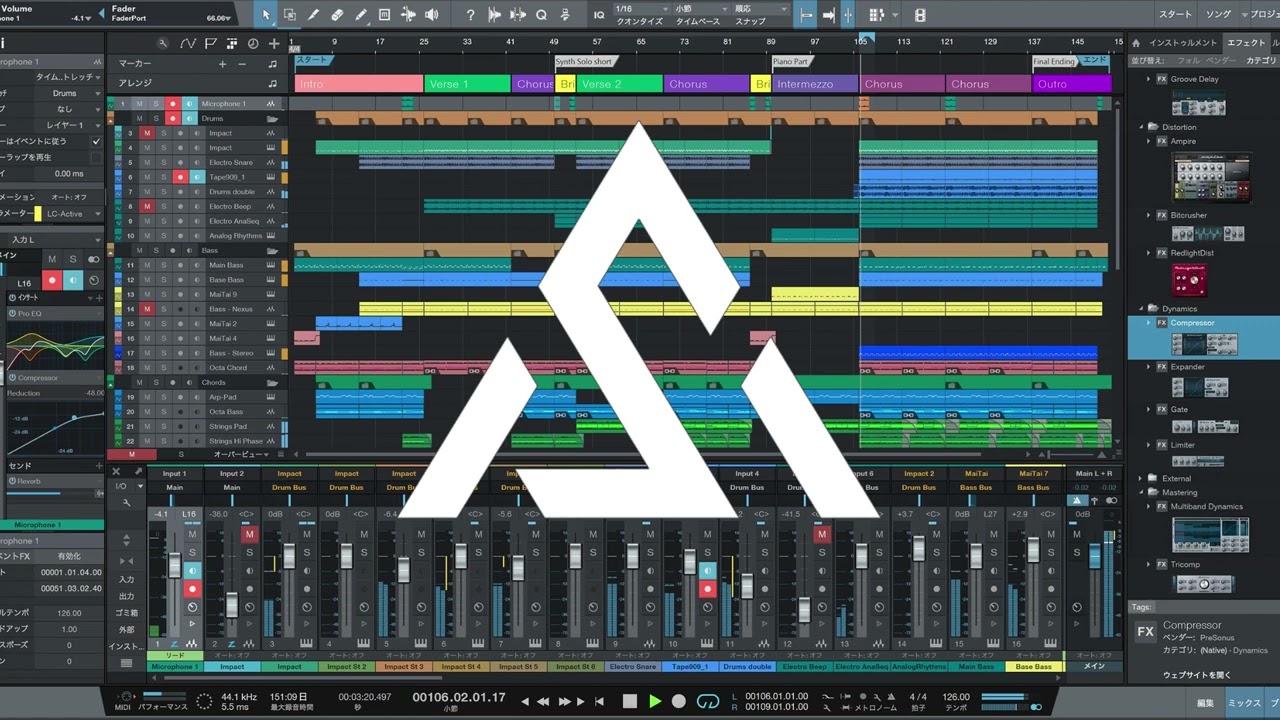Pick the Paint (pencil) tool
1280x720 pixels.
[360, 15]
